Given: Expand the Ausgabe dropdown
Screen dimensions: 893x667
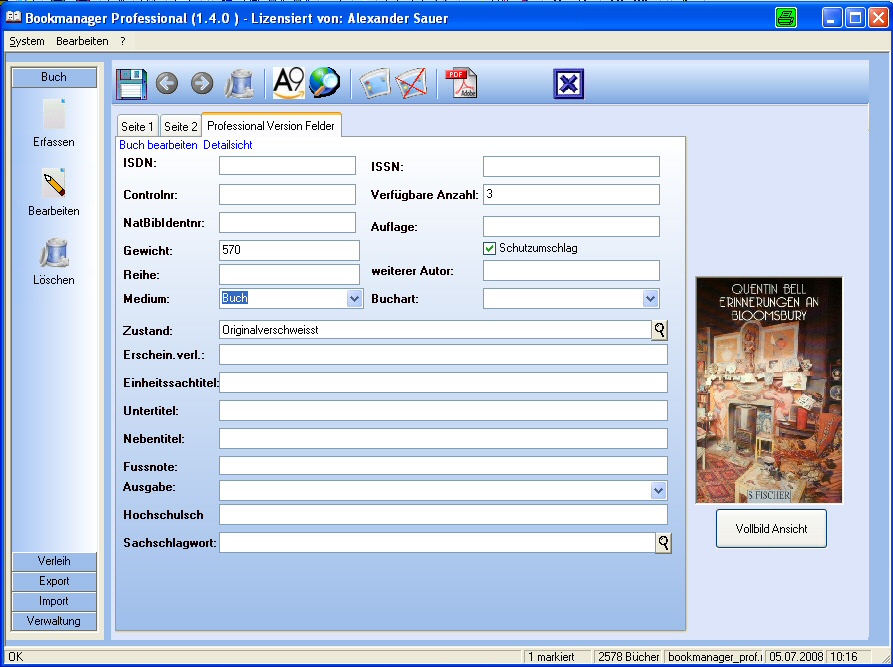Looking at the screenshot, I should 658,490.
